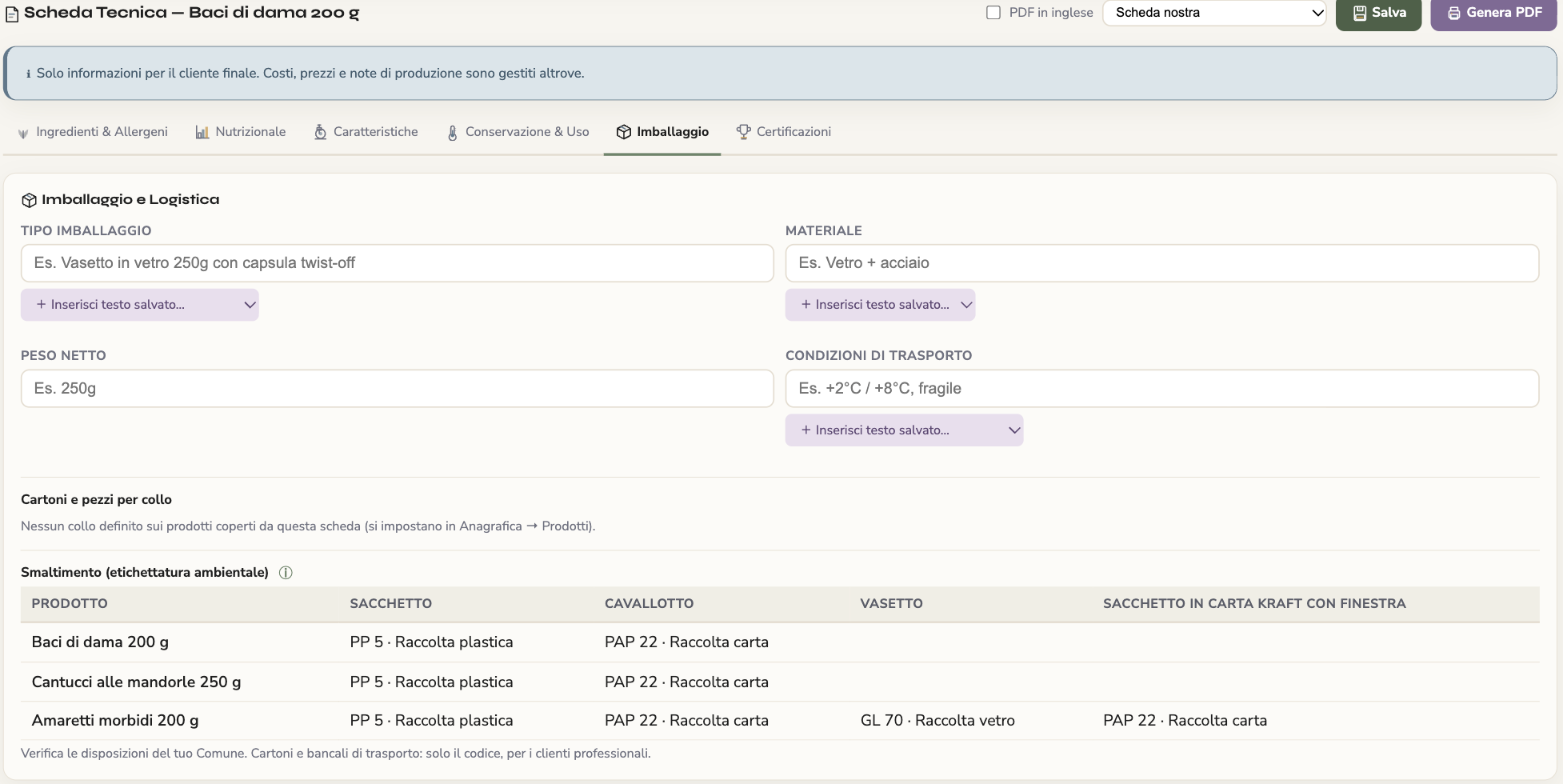Click the GL 70 · Raccolta vetro cell
This screenshot has width=1563, height=784.
tap(937, 720)
